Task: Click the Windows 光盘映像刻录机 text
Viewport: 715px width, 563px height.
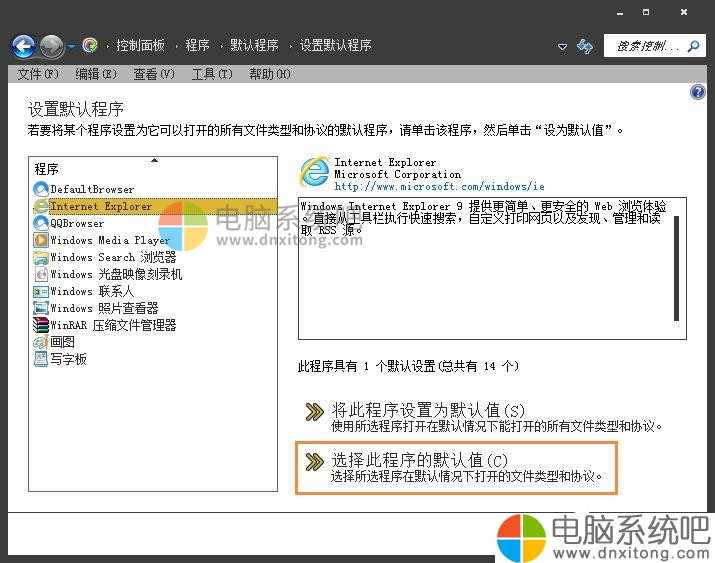Action: 116,274
